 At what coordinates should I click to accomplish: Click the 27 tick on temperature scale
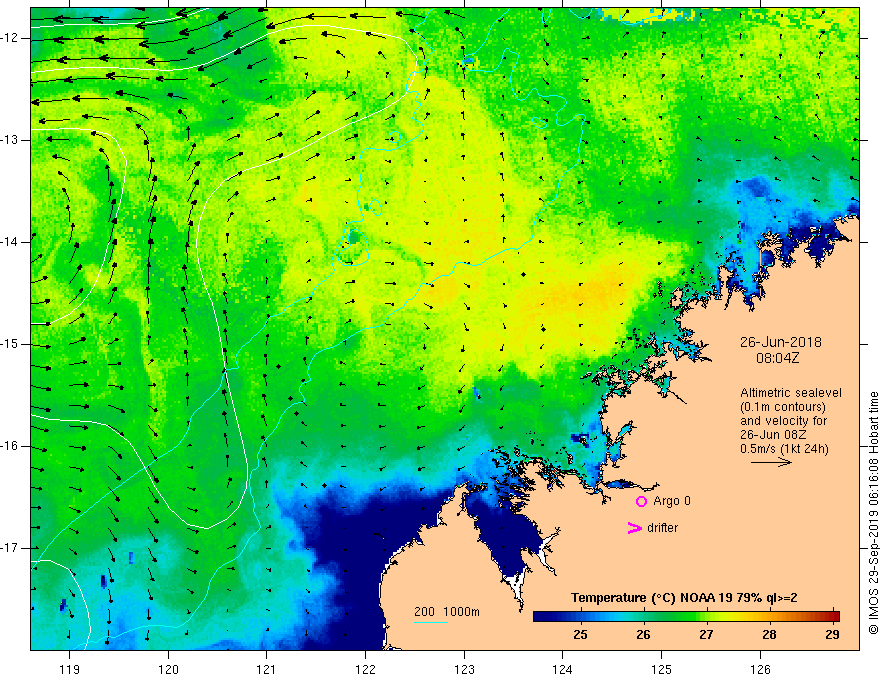pyautogui.click(x=706, y=635)
